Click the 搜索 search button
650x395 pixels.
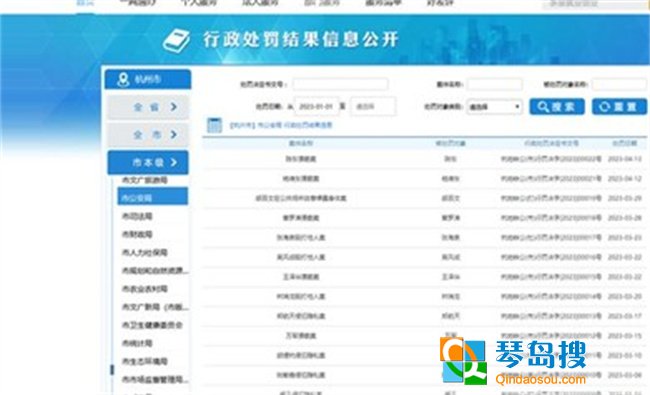[557, 107]
